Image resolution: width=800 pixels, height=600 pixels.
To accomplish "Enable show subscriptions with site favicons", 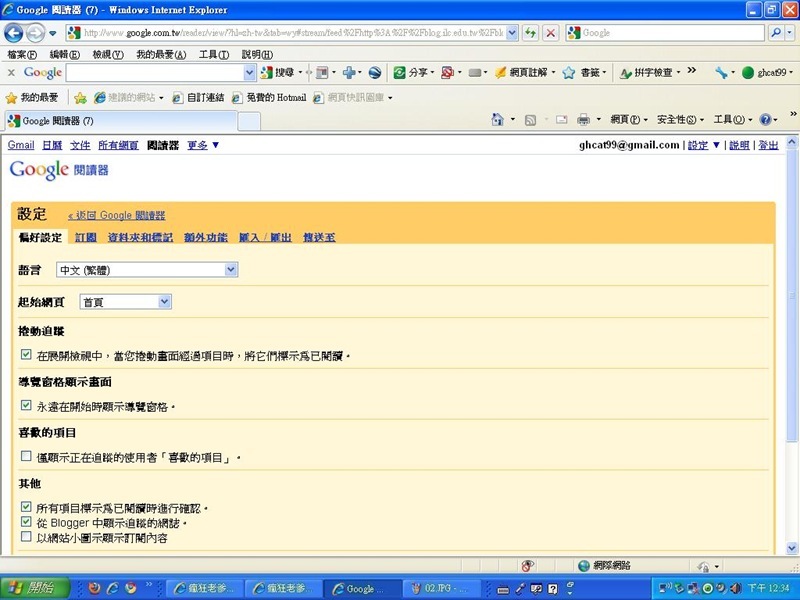I will tap(26, 536).
